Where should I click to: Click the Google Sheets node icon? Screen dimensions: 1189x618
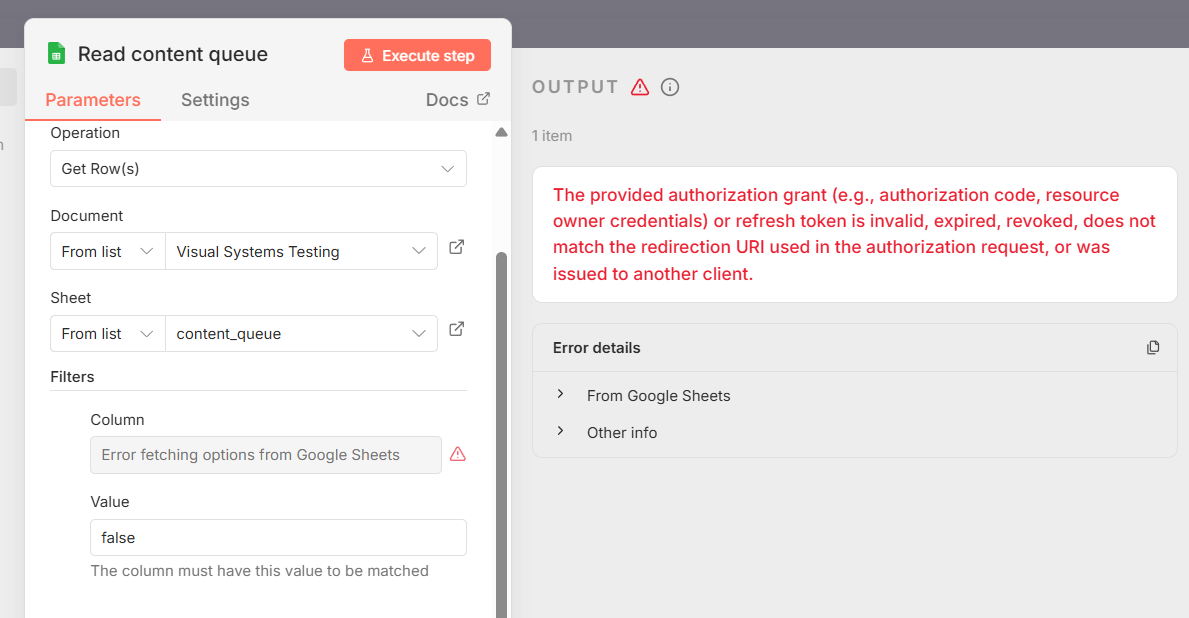pyautogui.click(x=55, y=53)
